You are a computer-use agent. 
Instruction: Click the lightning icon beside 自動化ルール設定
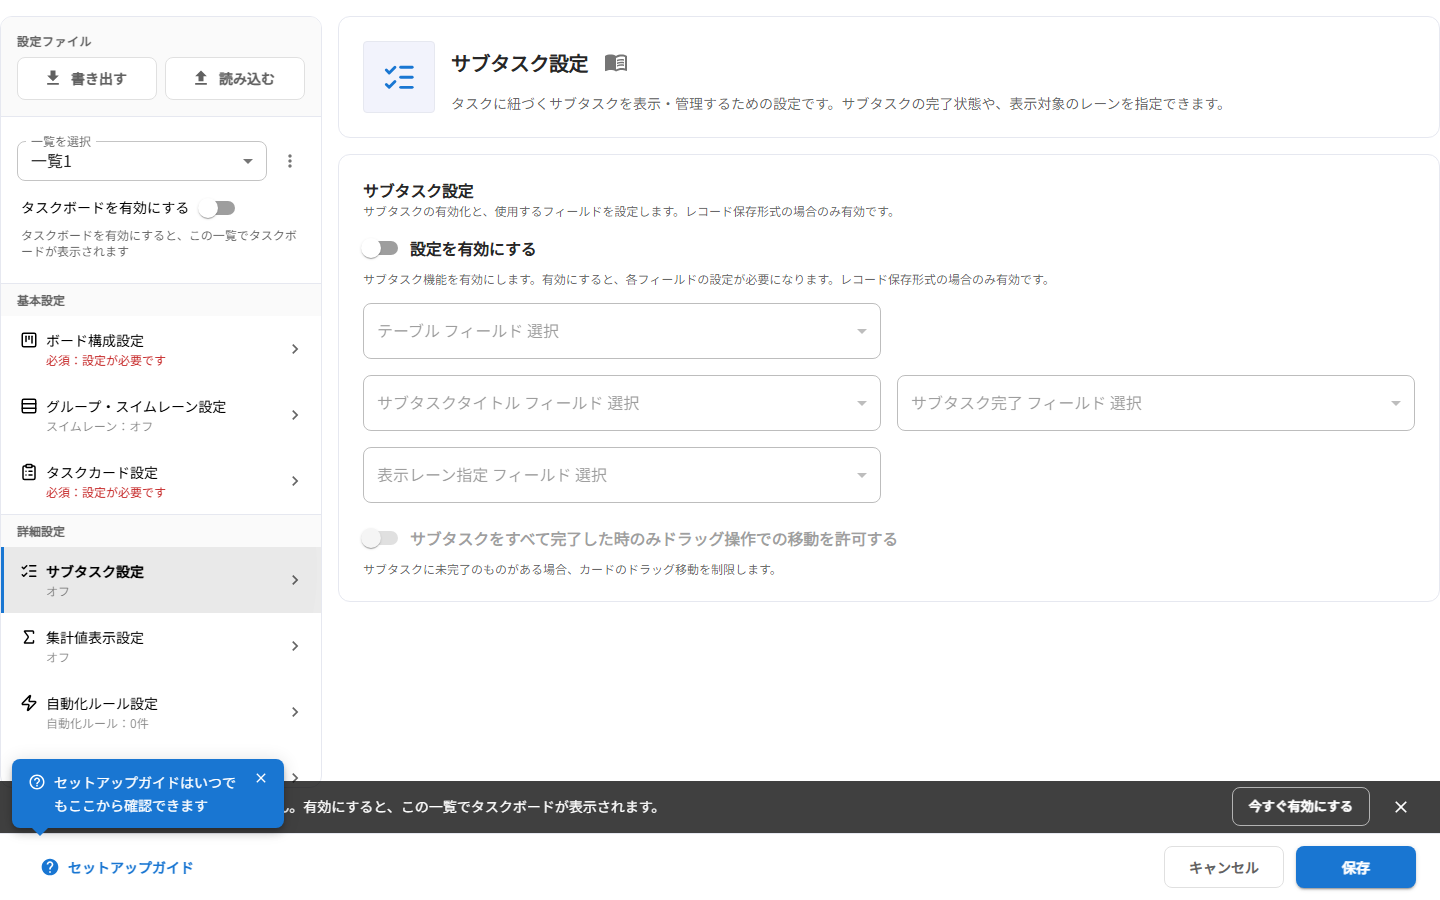(x=29, y=703)
